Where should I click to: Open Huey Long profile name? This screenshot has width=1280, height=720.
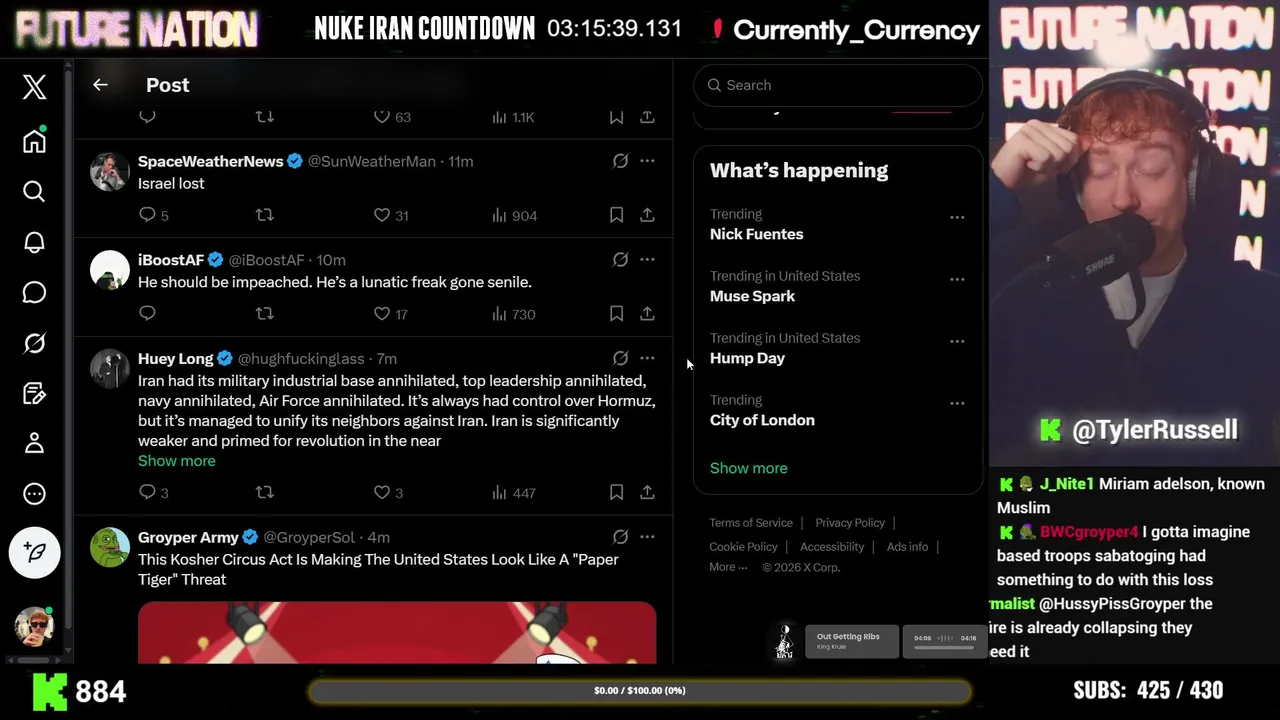(175, 358)
